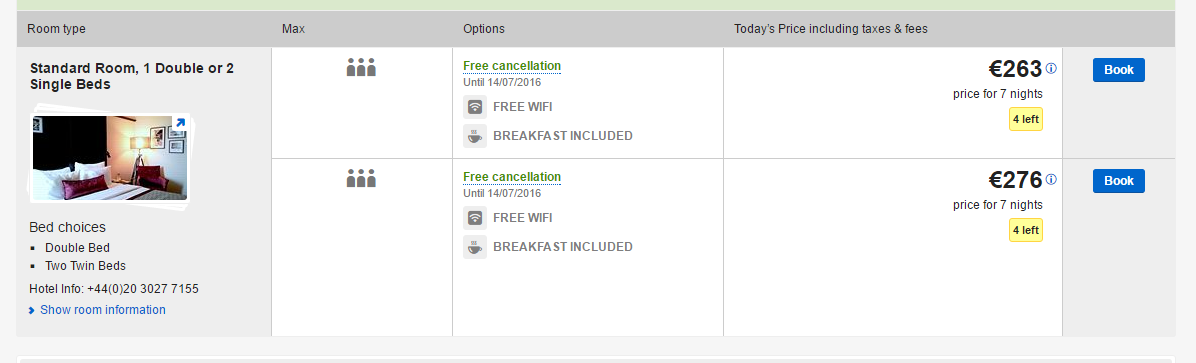Click the Today's Price column header
Viewport: 1196px width, 363px height.
[831, 29]
